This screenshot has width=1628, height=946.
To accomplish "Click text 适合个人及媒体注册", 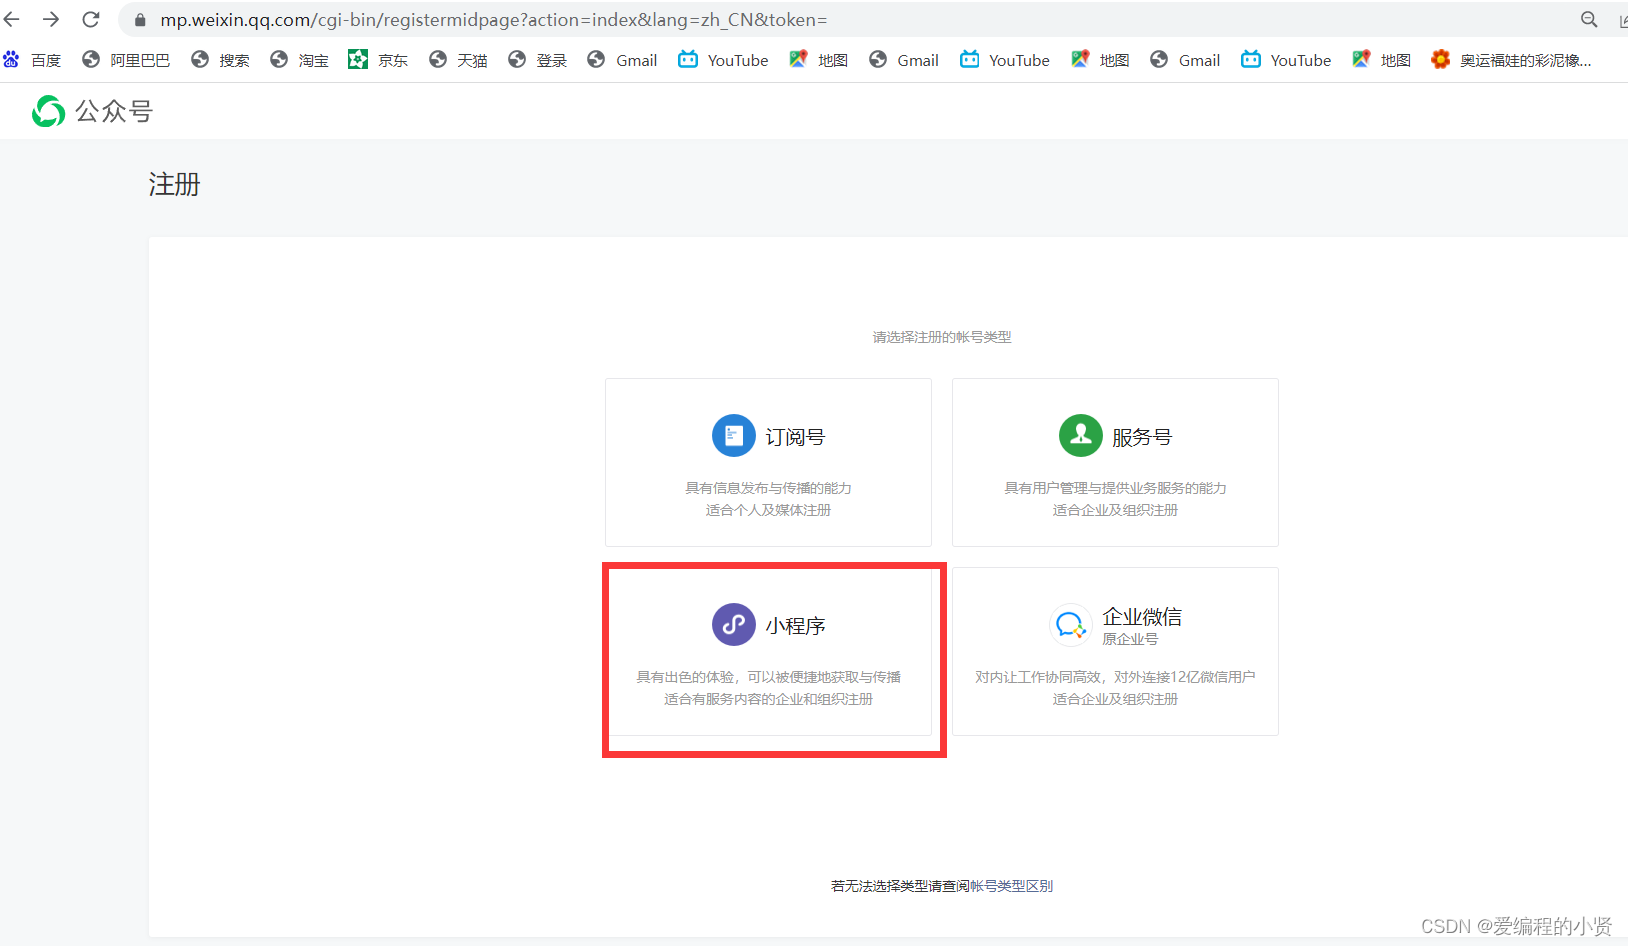I will (768, 510).
